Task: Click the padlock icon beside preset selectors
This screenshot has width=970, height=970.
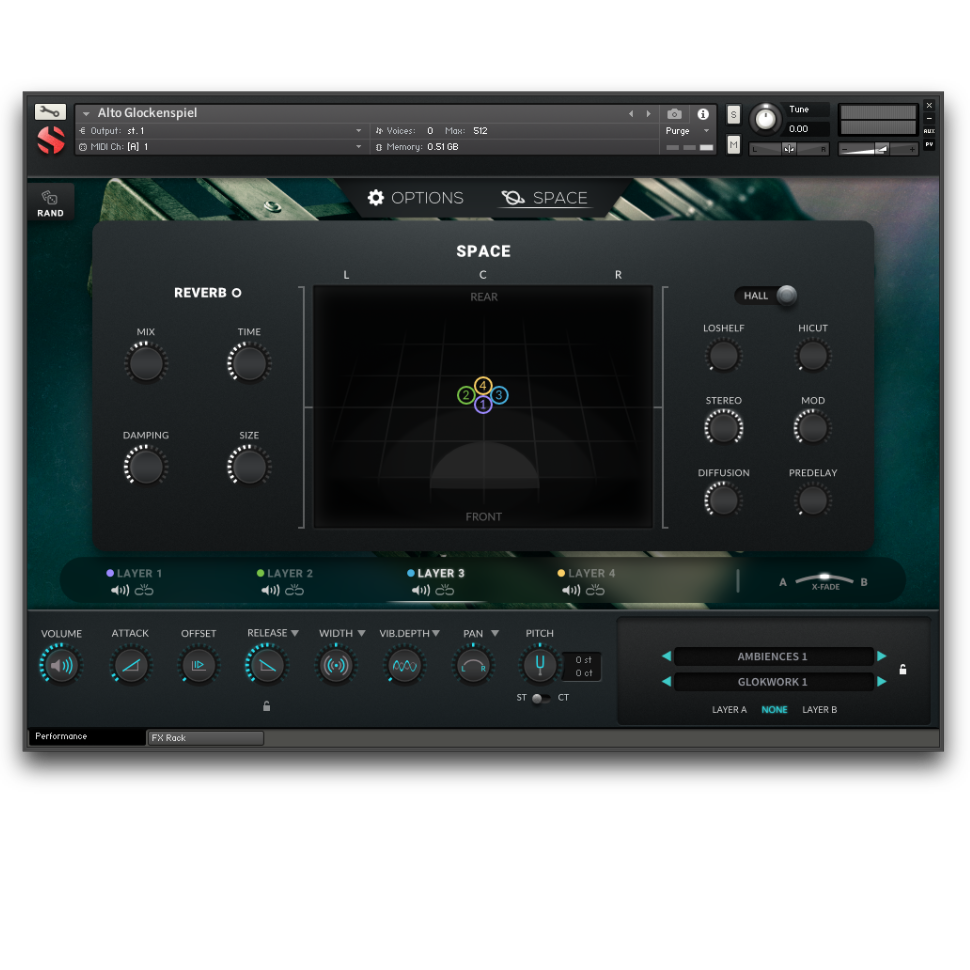Action: (903, 670)
